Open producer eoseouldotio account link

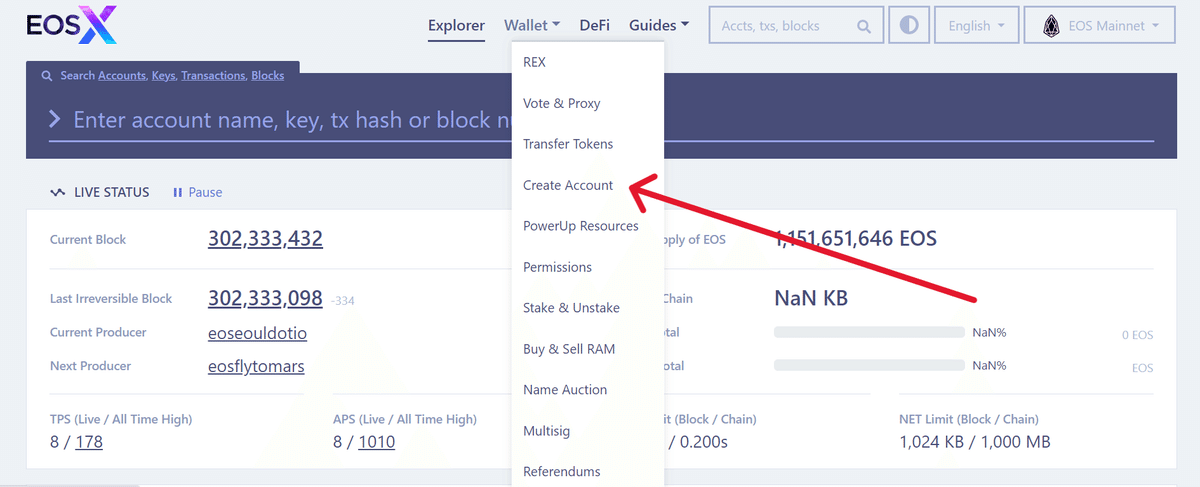tap(257, 333)
